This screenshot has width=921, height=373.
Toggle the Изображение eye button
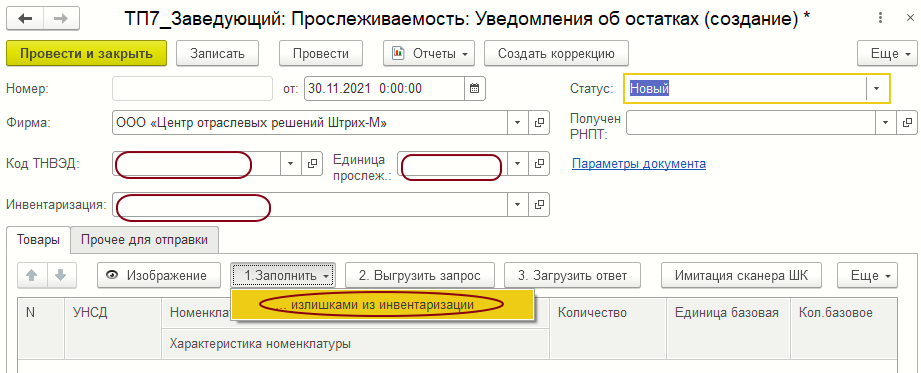click(x=159, y=275)
